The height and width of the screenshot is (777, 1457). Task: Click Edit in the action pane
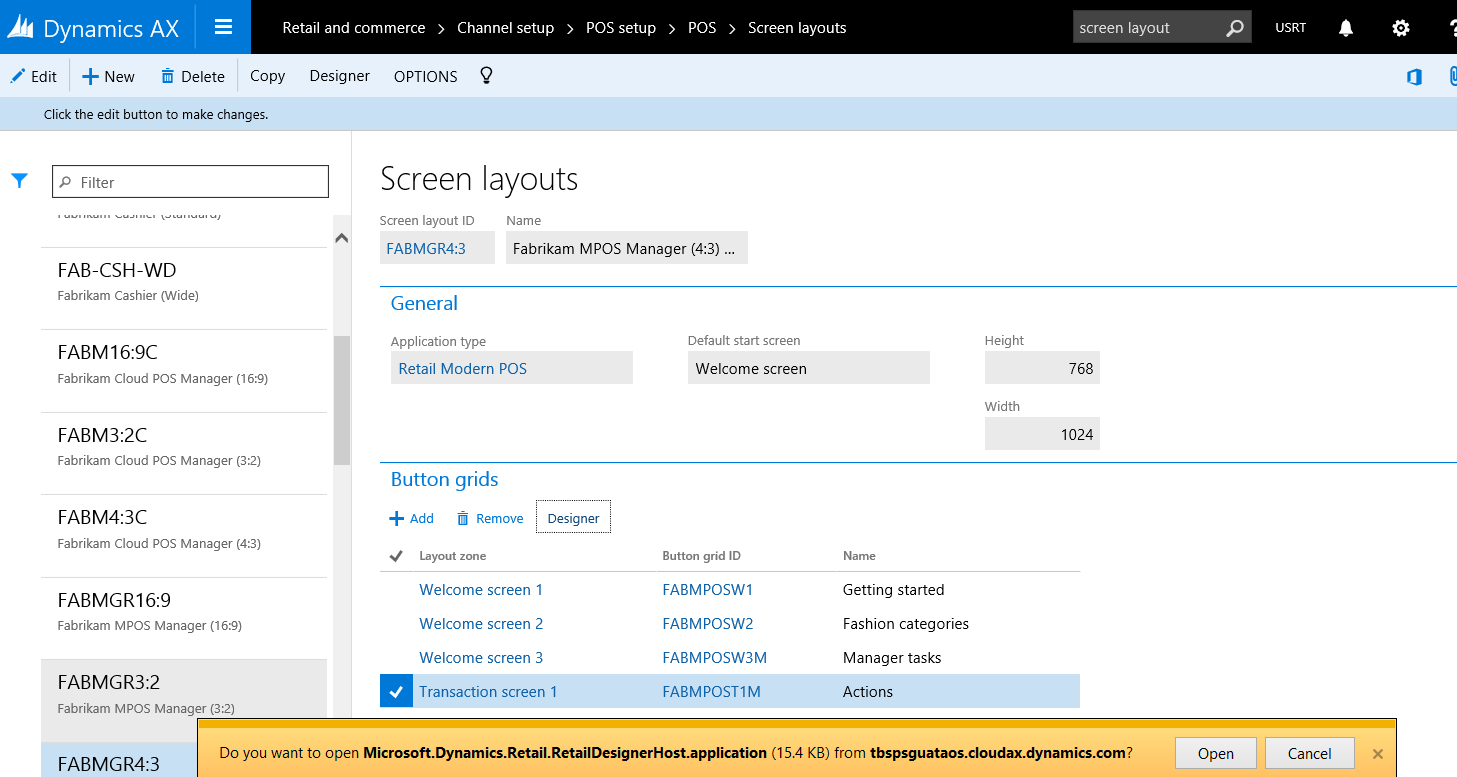(33, 76)
